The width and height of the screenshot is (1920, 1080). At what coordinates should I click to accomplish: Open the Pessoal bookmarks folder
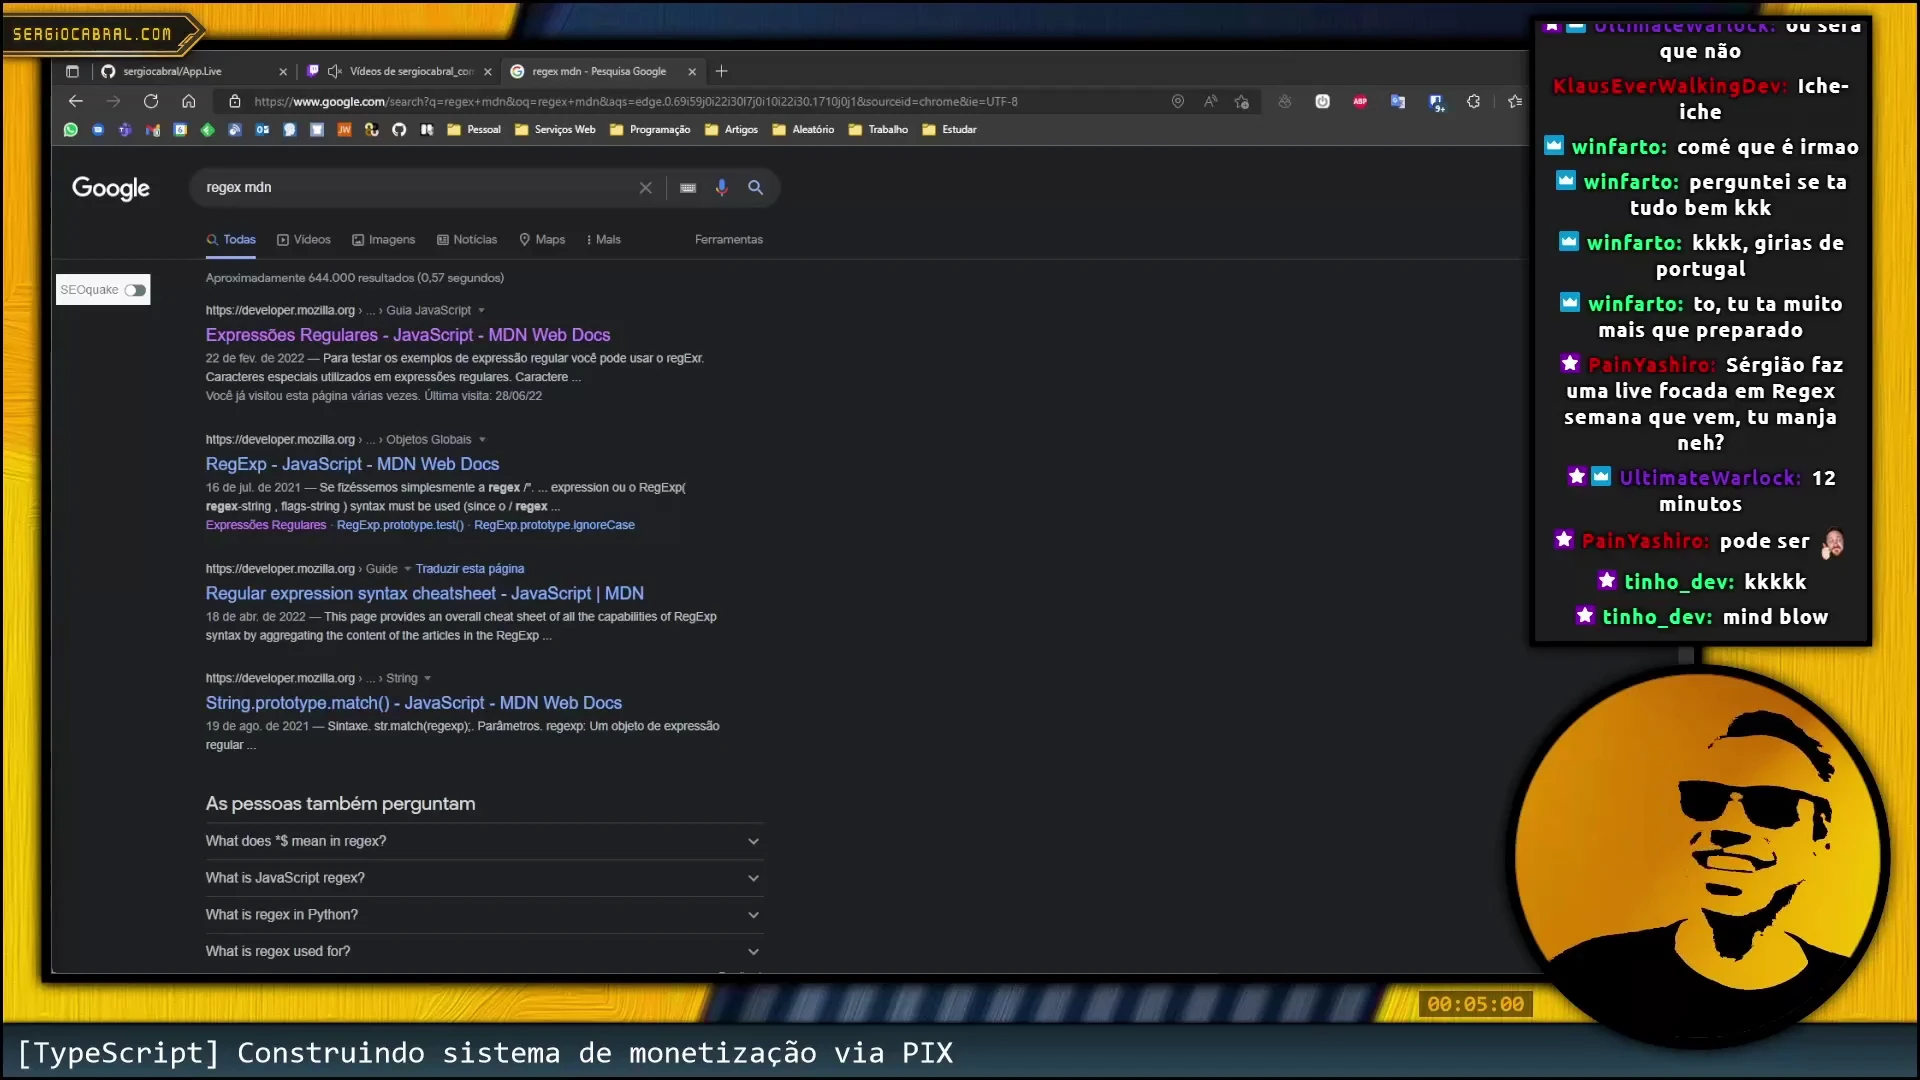coord(474,129)
